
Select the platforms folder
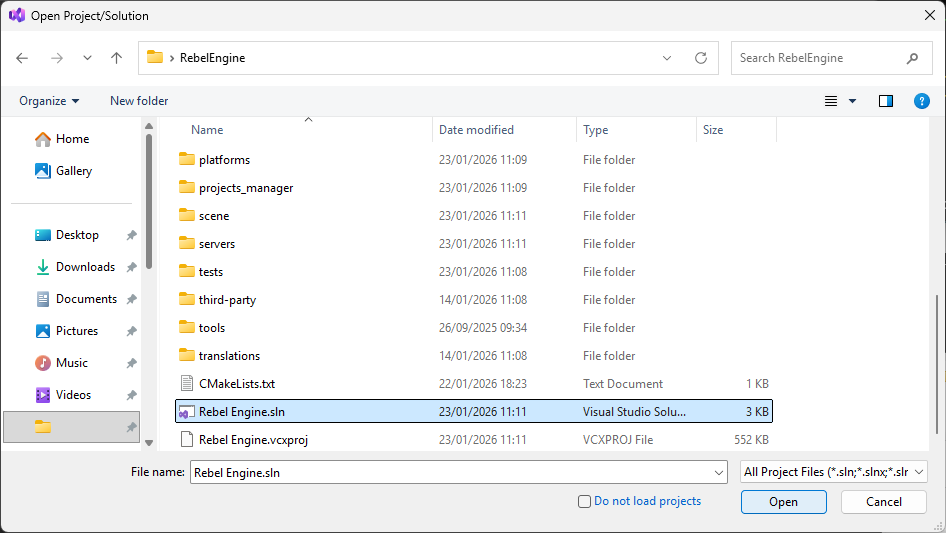(x=474, y=160)
